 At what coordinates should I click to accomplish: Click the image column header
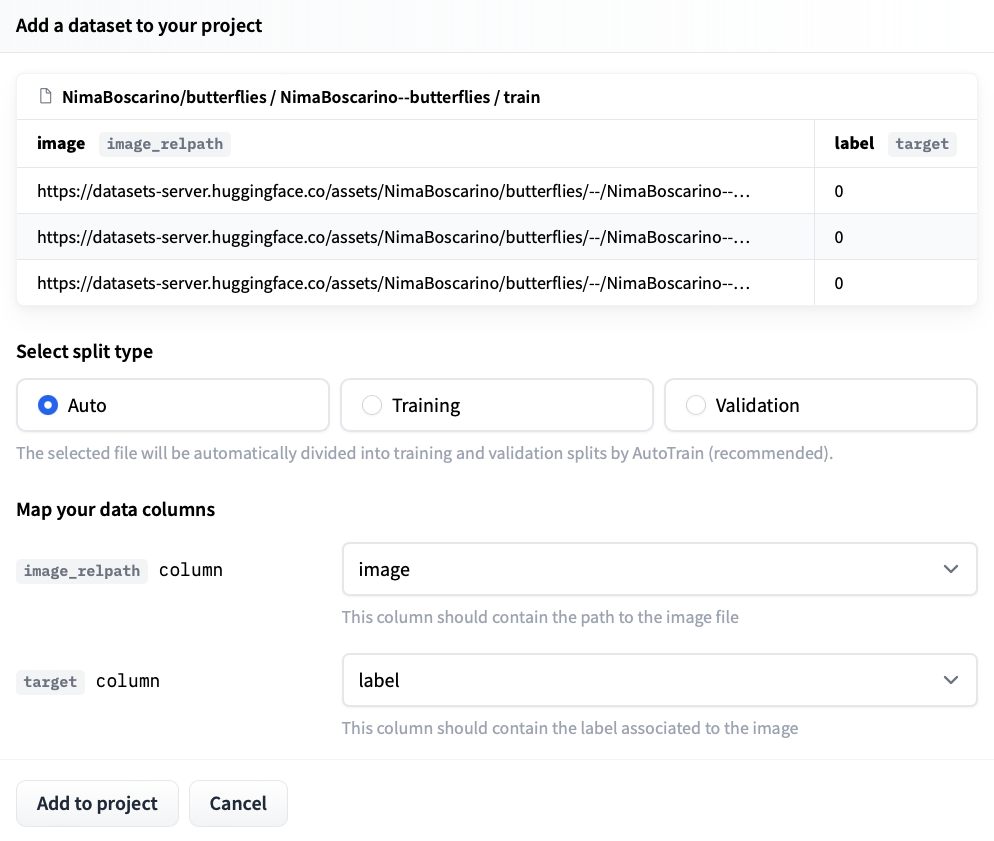tap(61, 143)
